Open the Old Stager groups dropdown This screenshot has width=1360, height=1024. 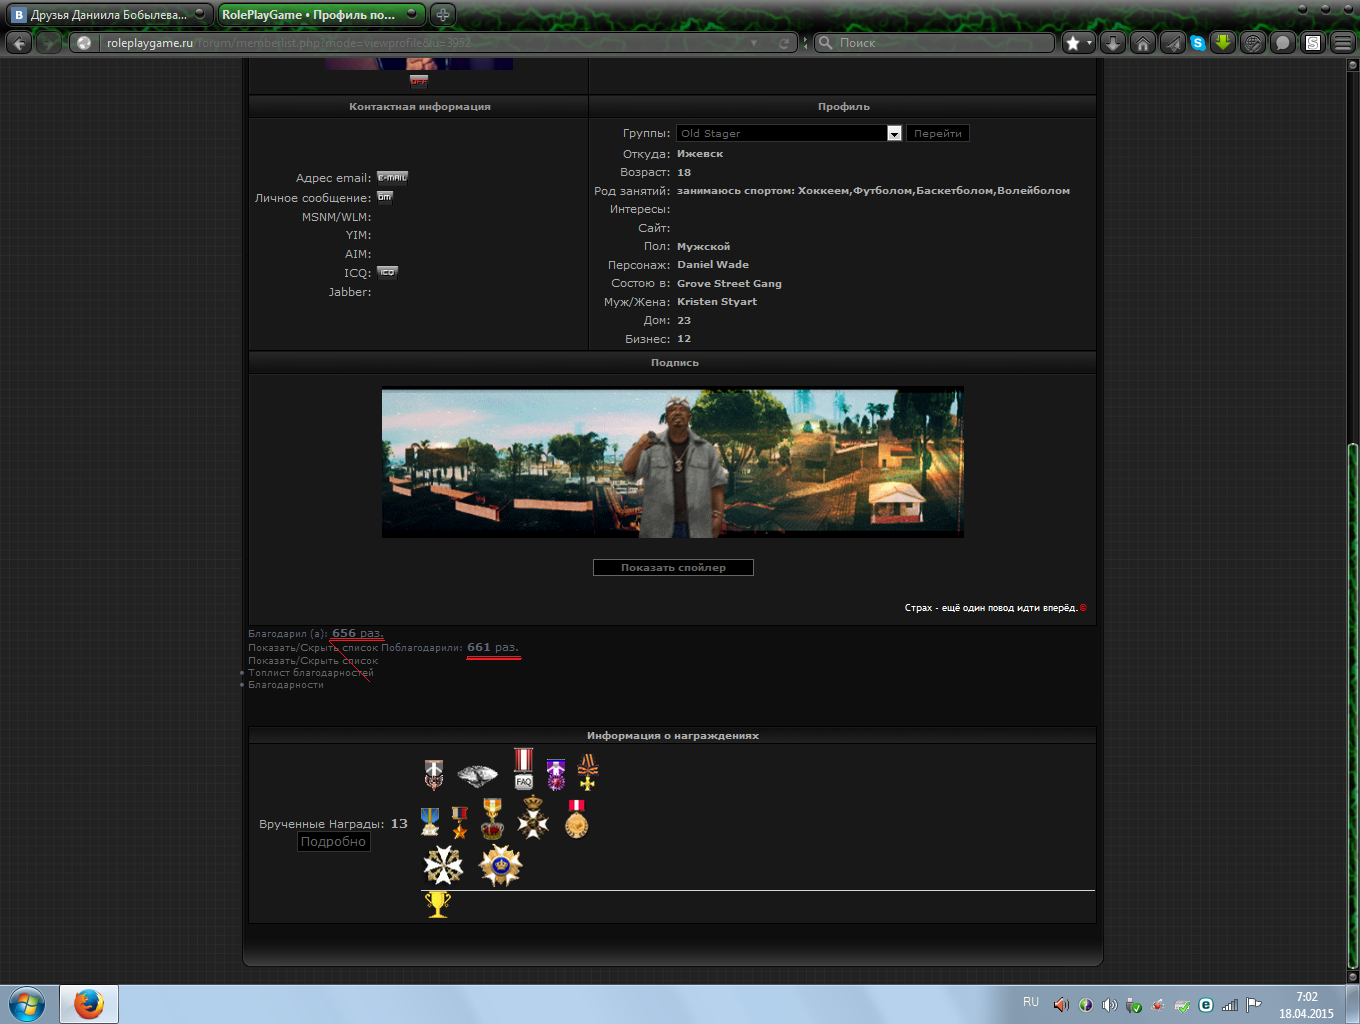tap(789, 133)
